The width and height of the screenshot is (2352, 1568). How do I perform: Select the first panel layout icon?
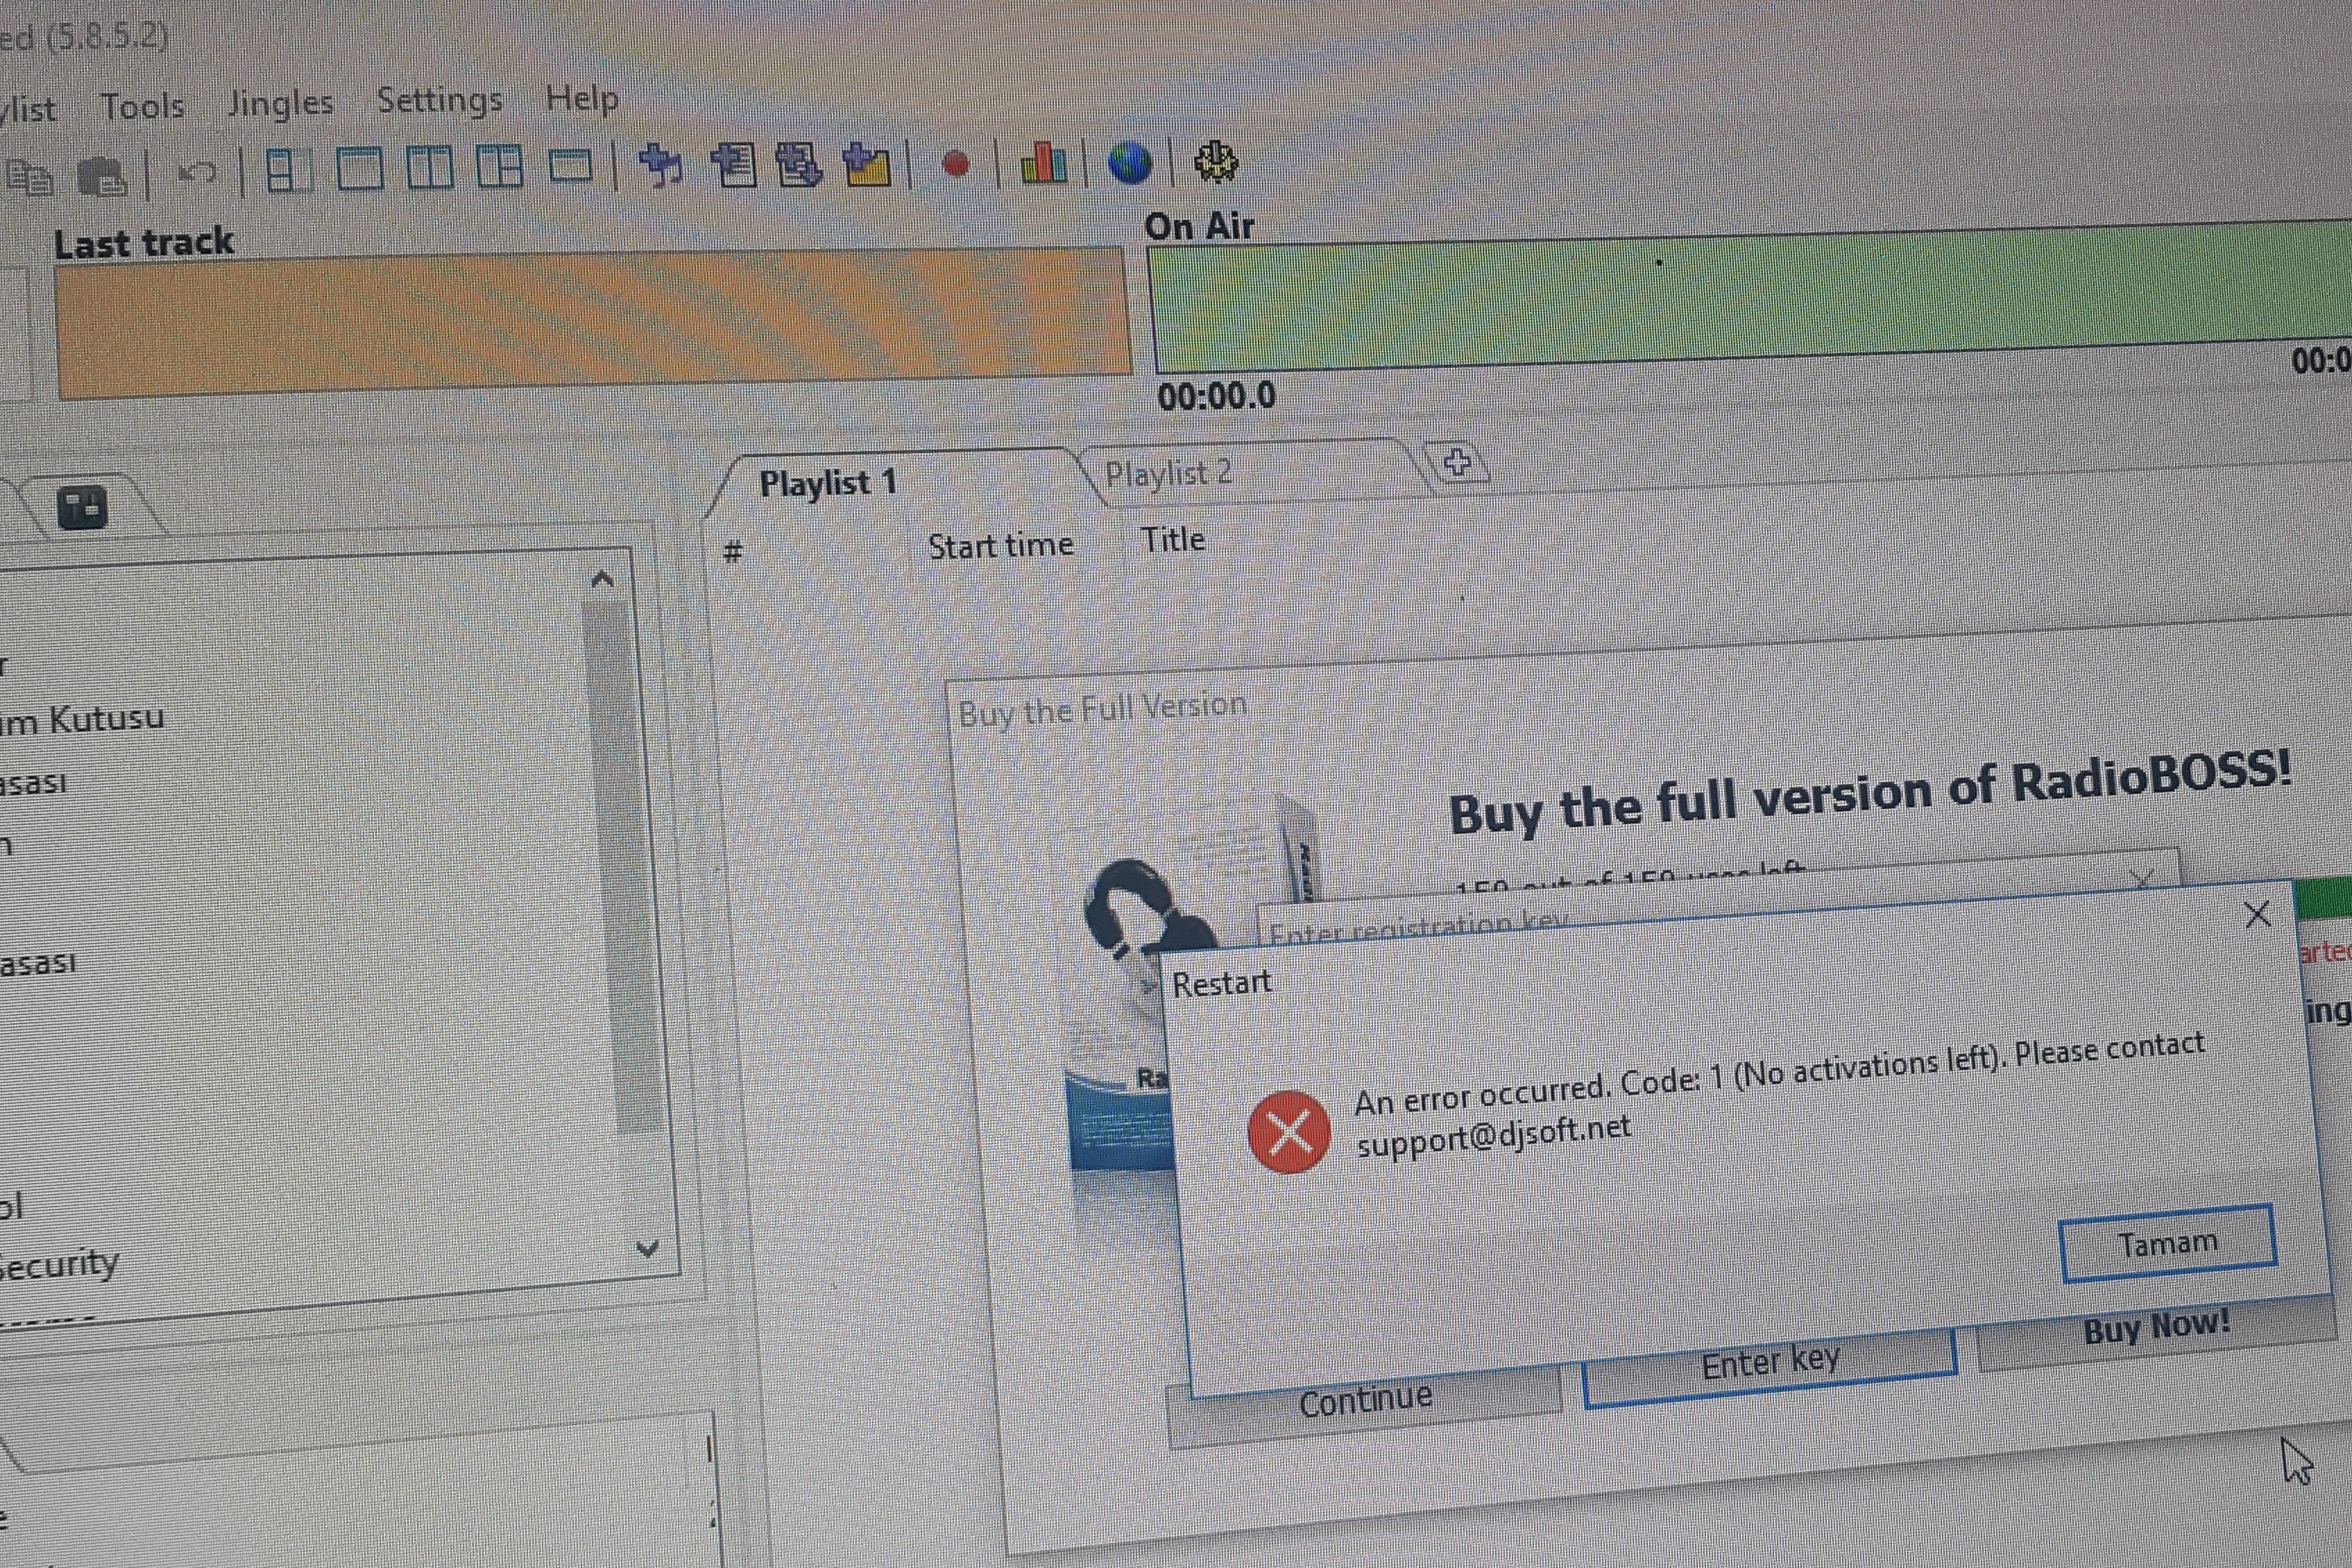(x=288, y=170)
